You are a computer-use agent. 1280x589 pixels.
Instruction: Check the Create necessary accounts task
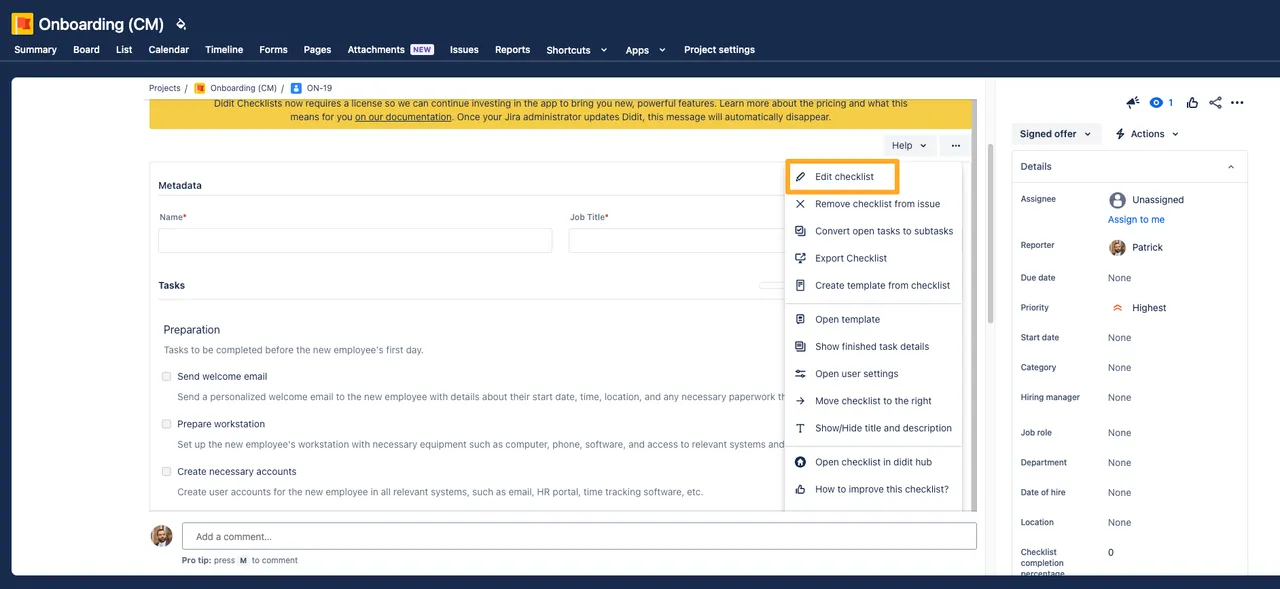pos(167,471)
